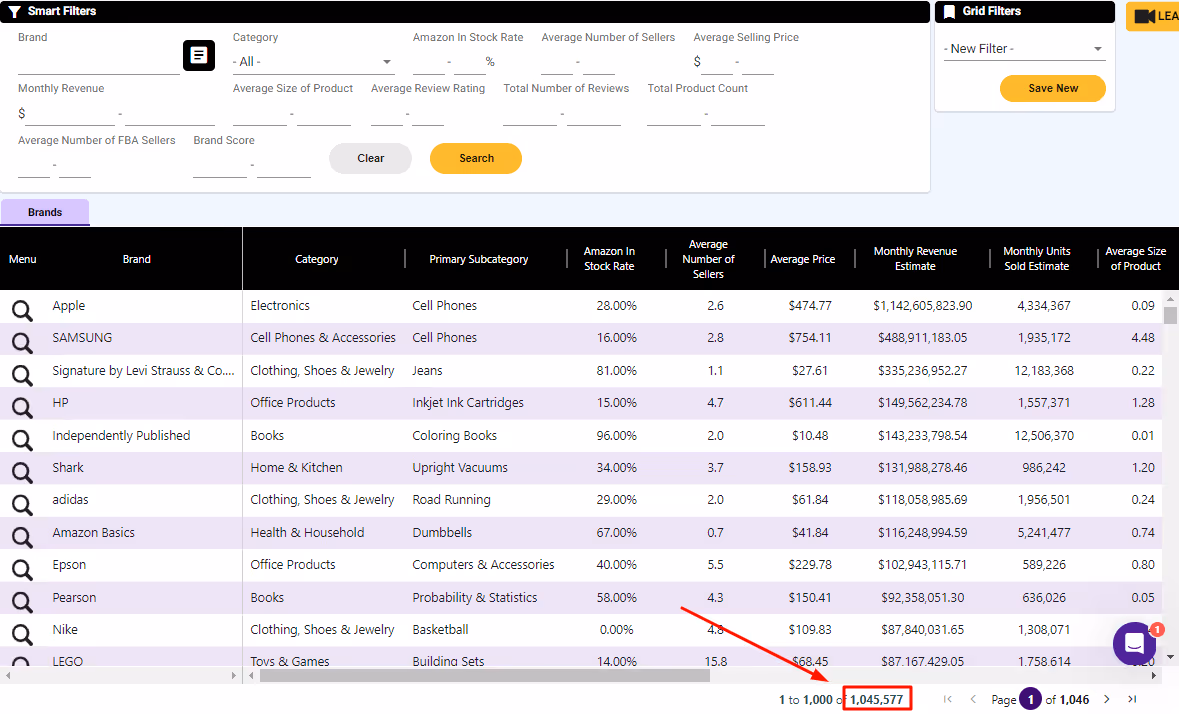Sort by Brand column header
The width and height of the screenshot is (1179, 714).
(x=137, y=259)
